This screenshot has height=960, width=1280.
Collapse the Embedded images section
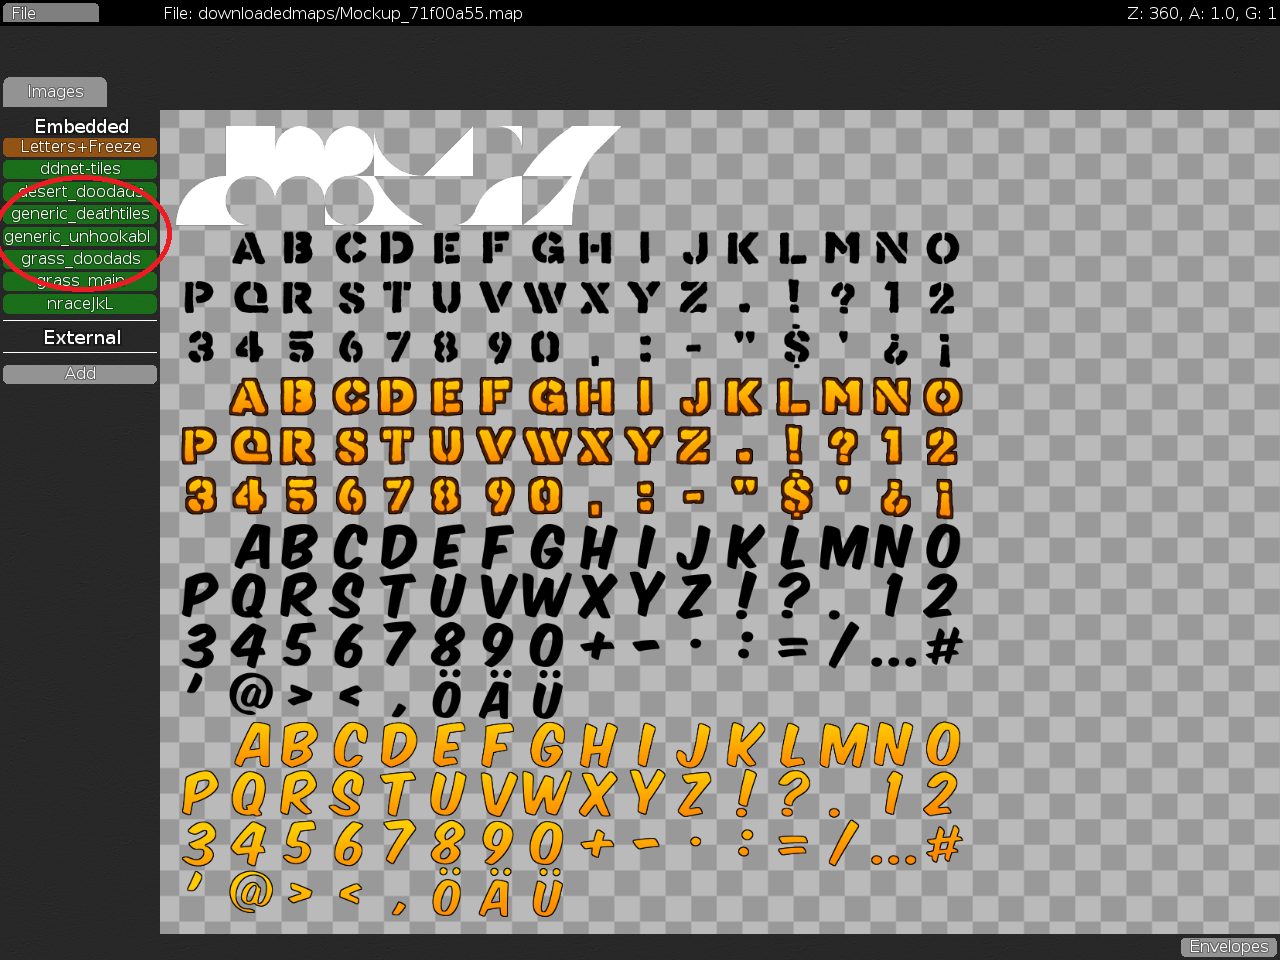pos(81,126)
